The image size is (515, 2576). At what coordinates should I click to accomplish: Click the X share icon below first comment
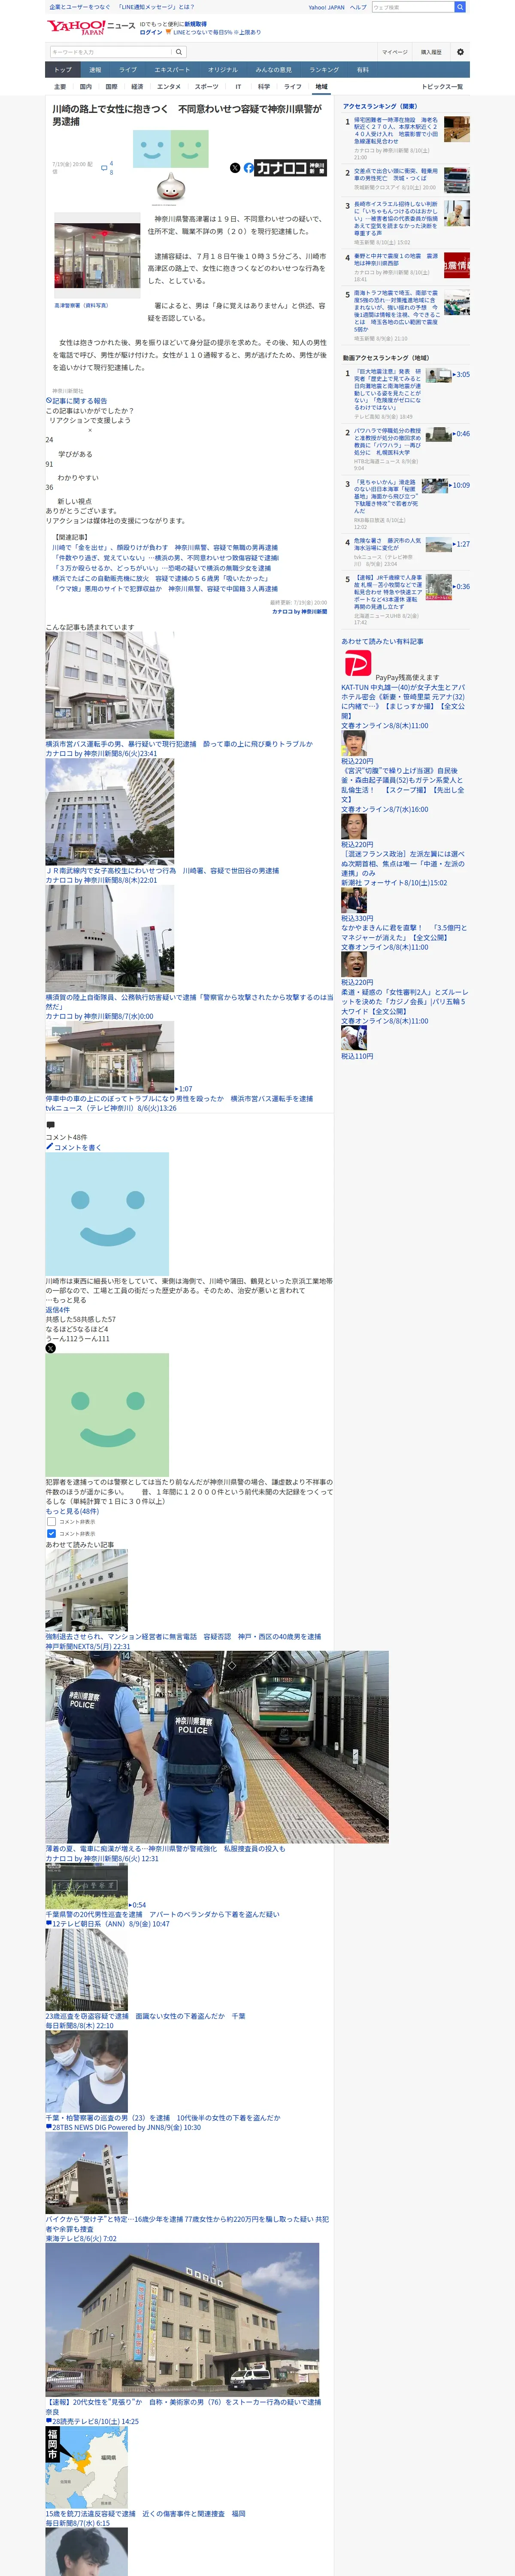pyautogui.click(x=50, y=1348)
